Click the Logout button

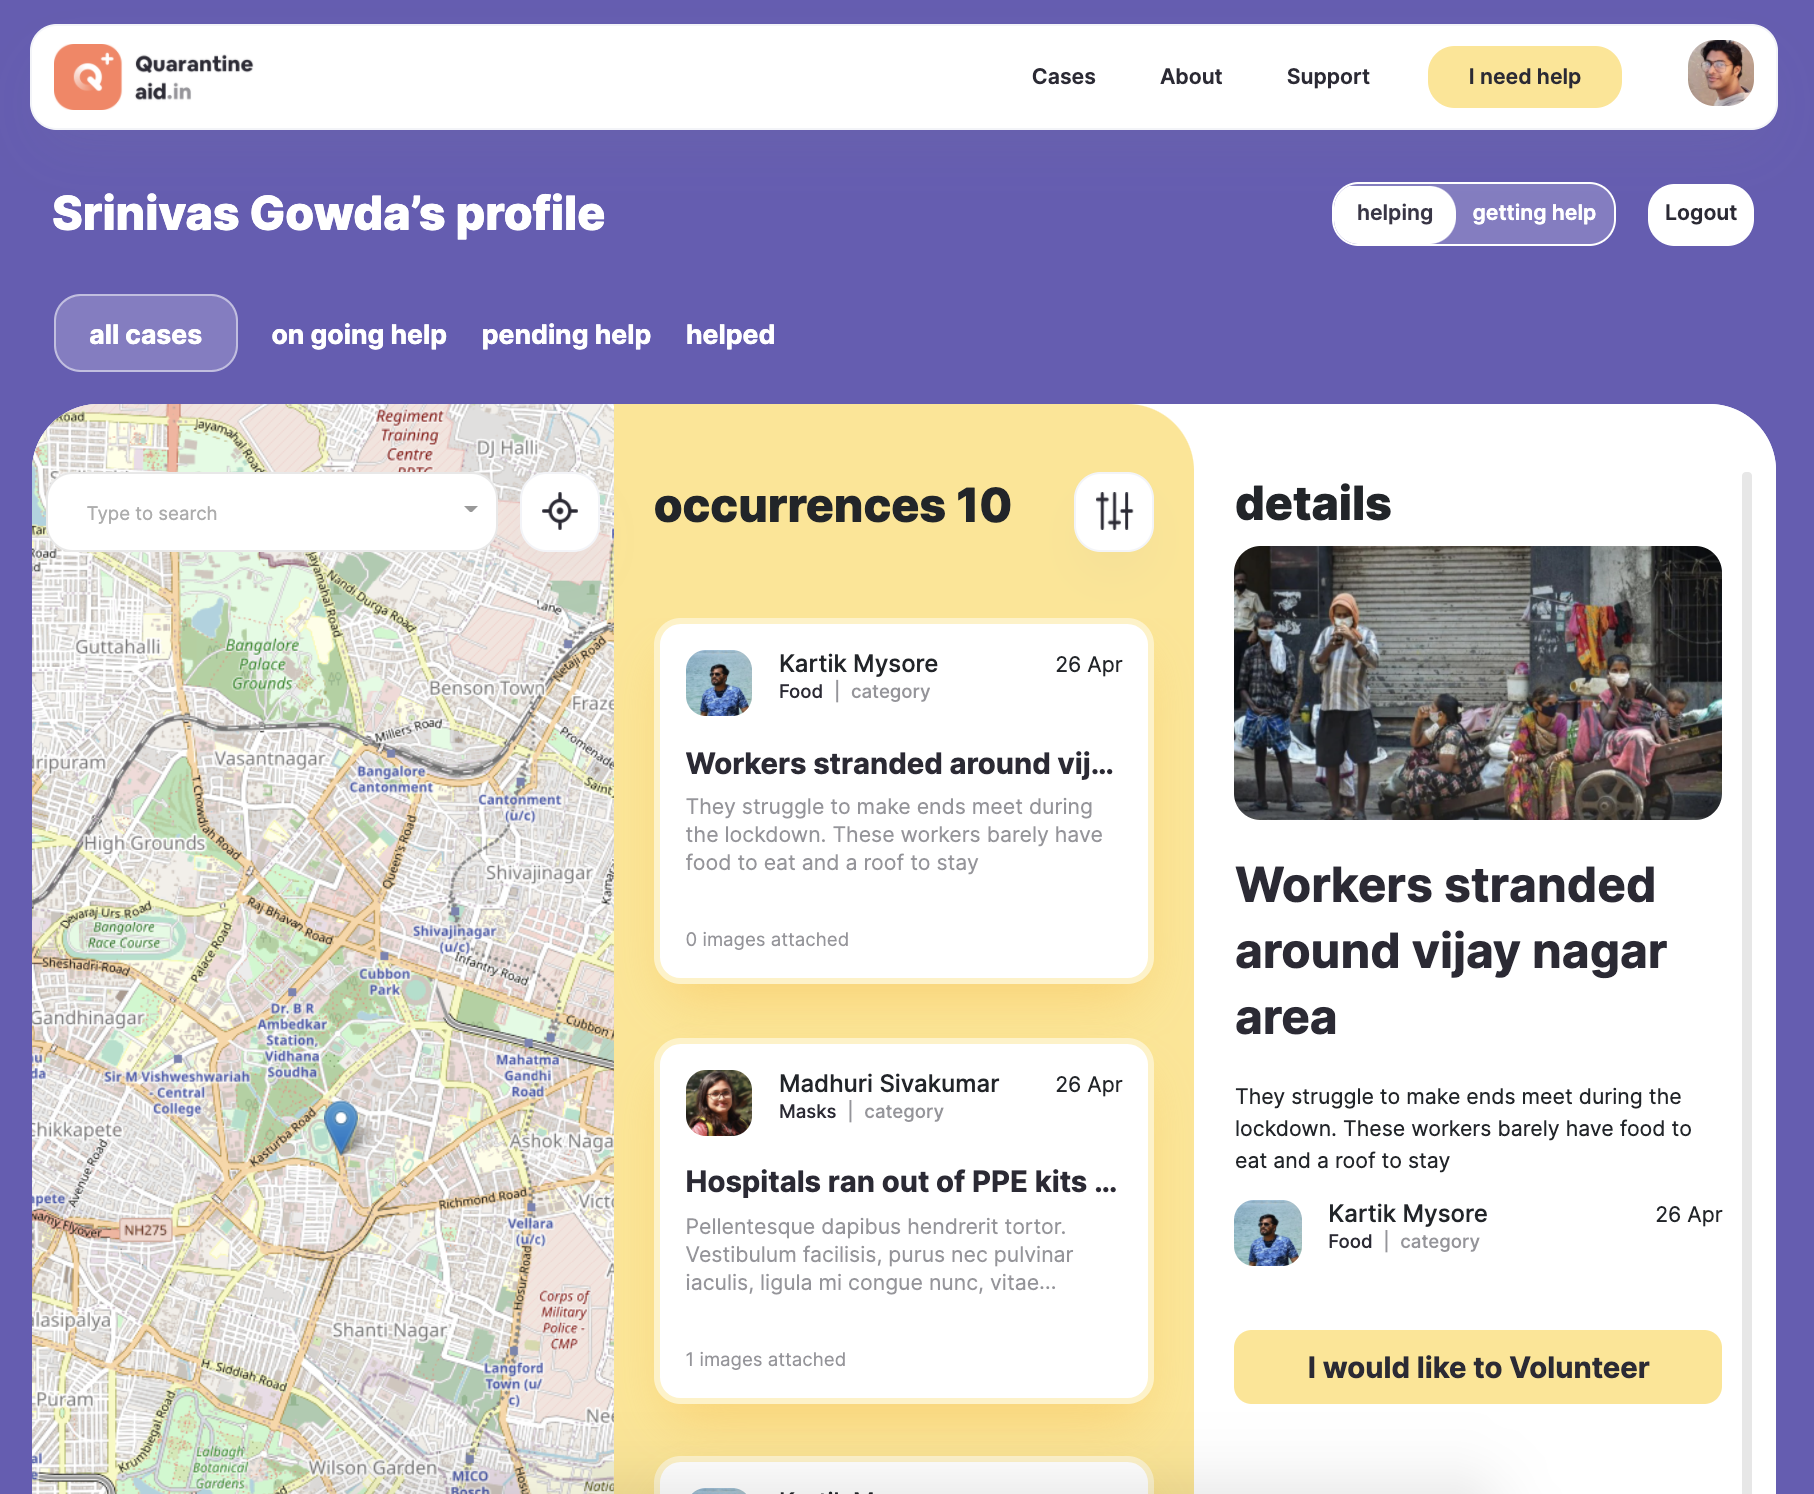(1700, 214)
